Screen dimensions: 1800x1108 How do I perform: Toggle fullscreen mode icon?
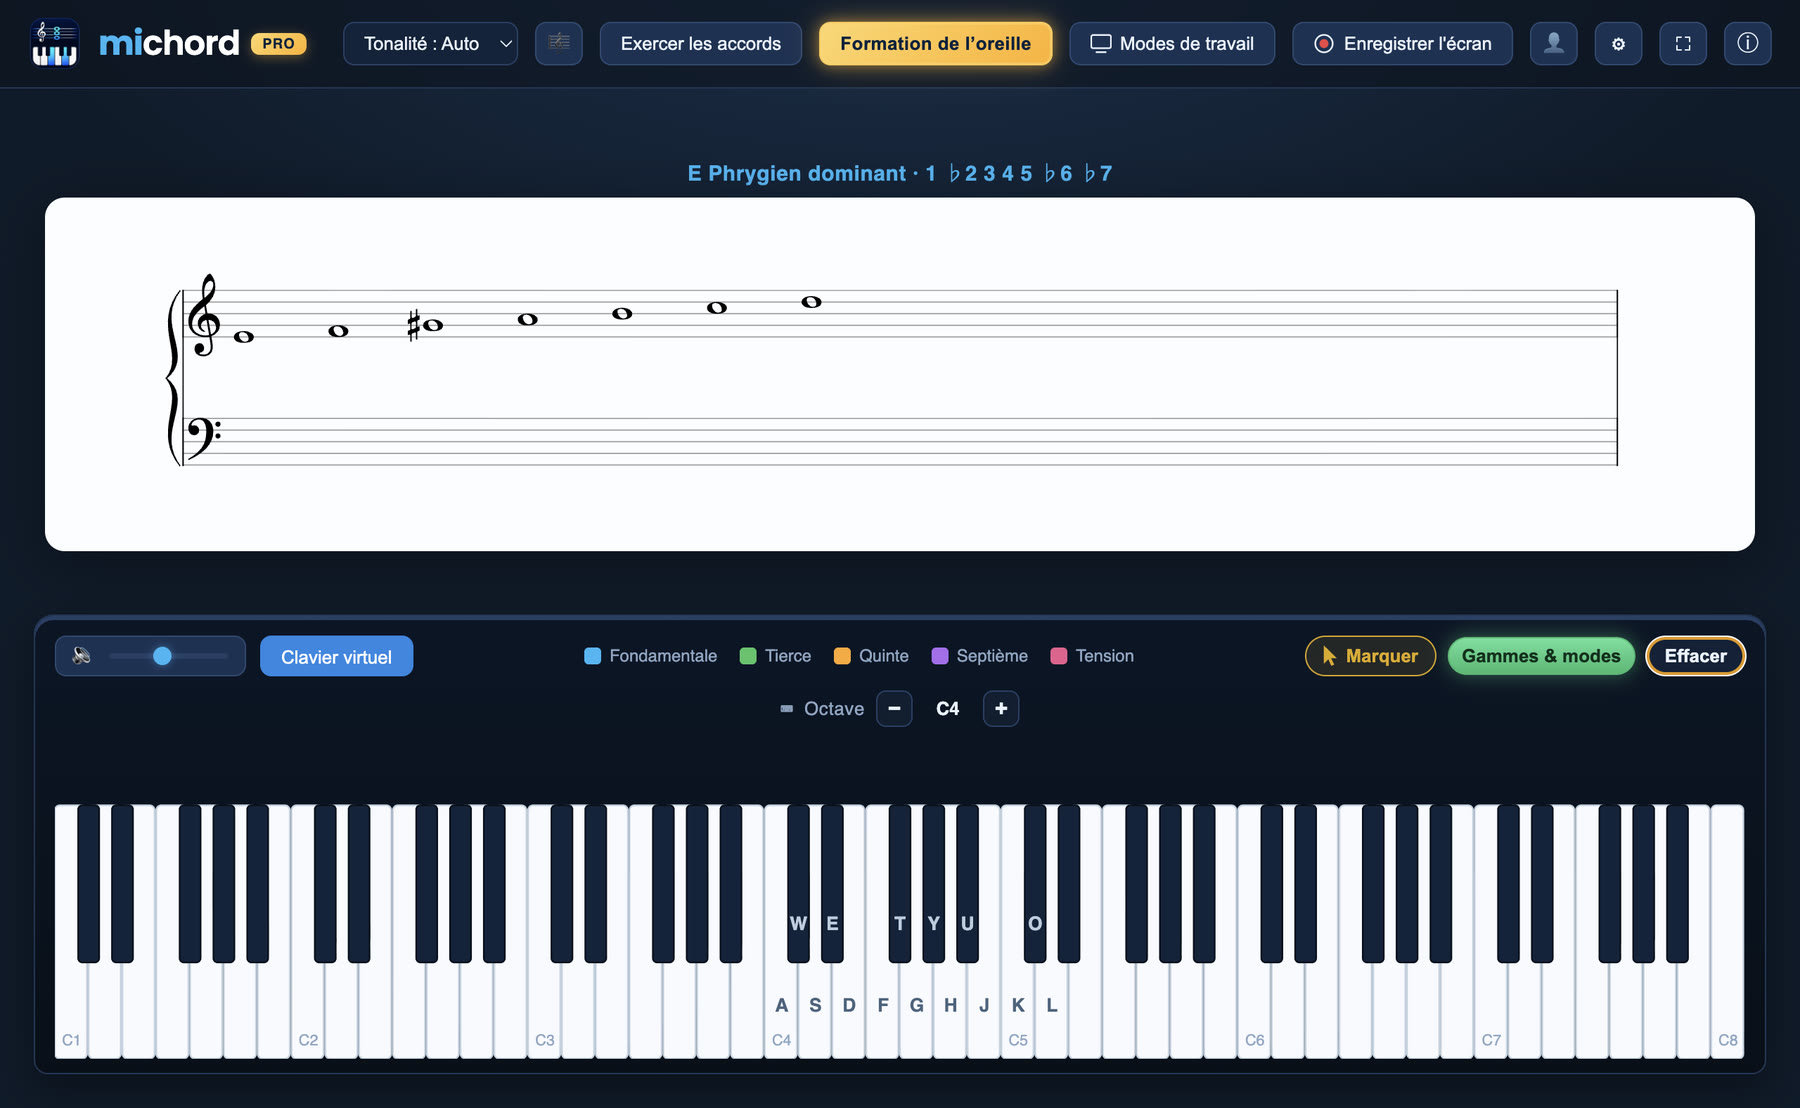point(1683,43)
